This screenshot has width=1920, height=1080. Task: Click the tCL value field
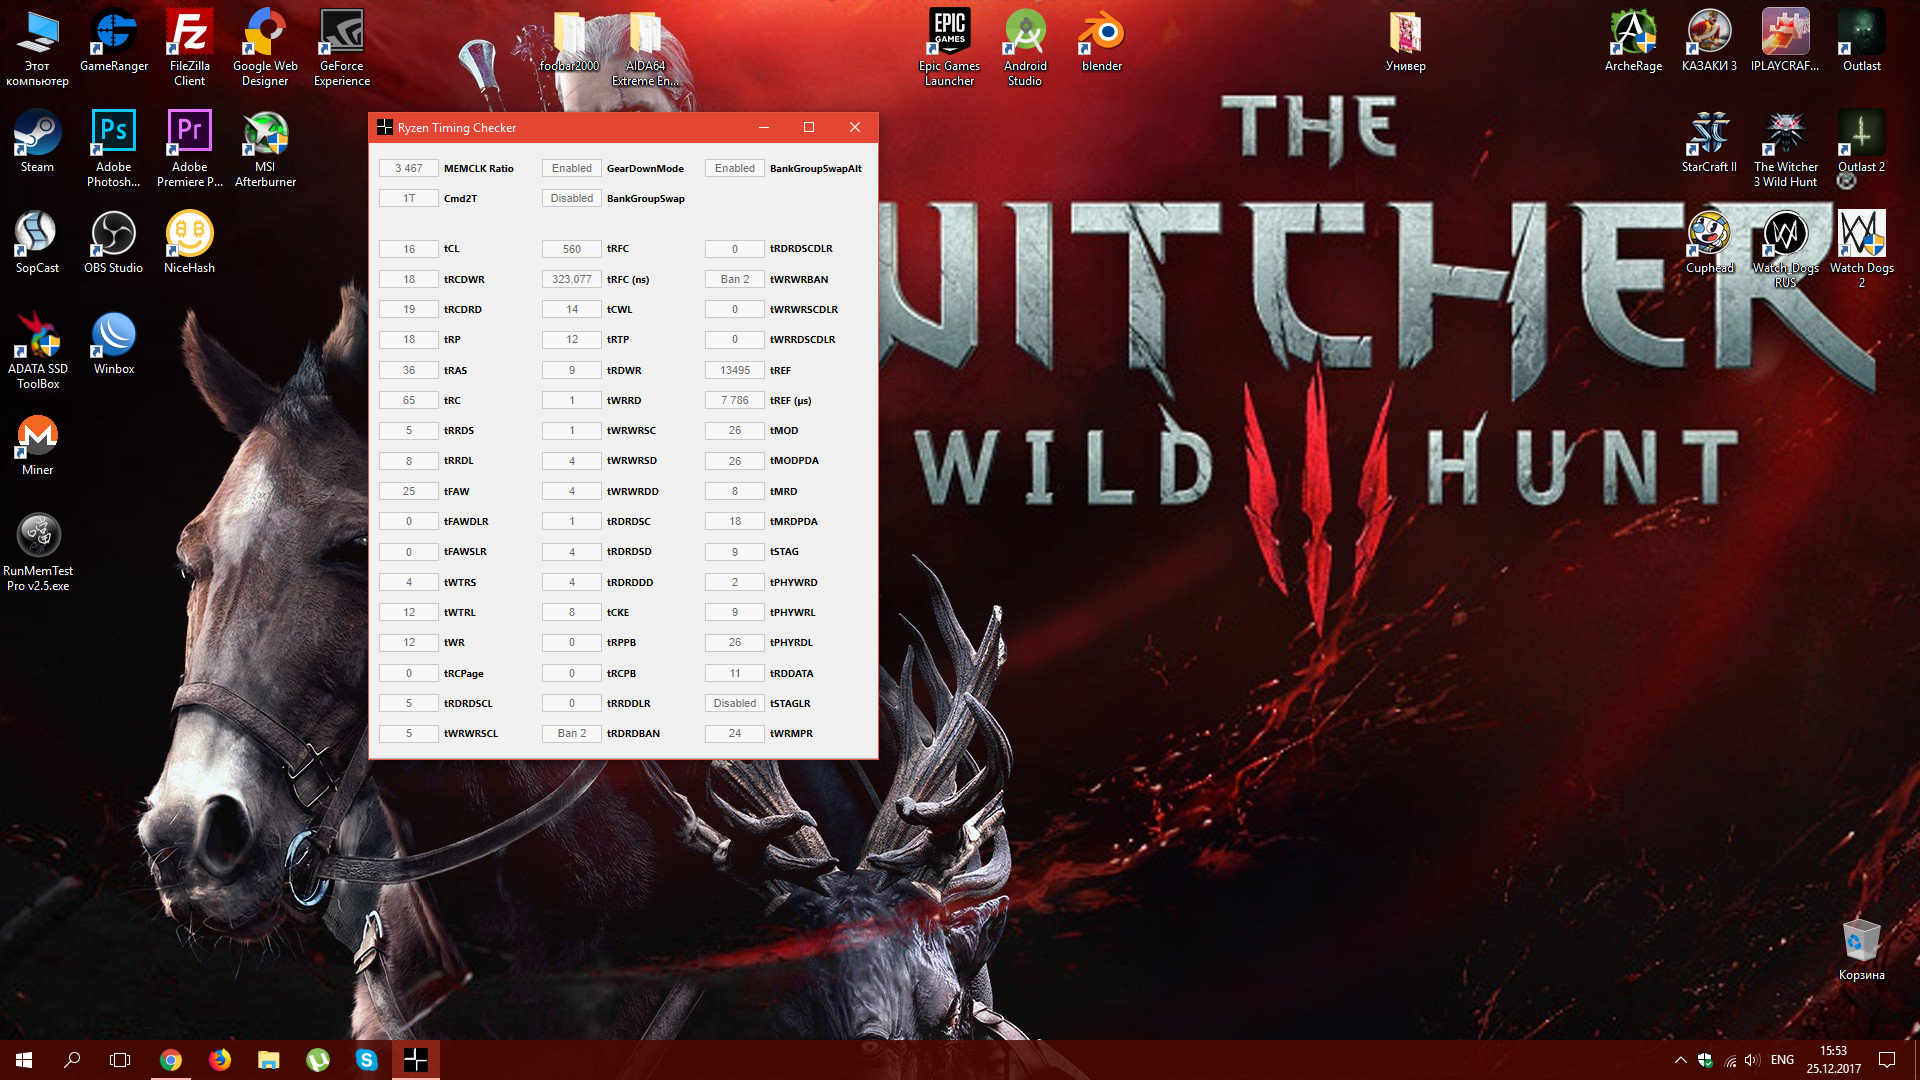click(x=409, y=249)
